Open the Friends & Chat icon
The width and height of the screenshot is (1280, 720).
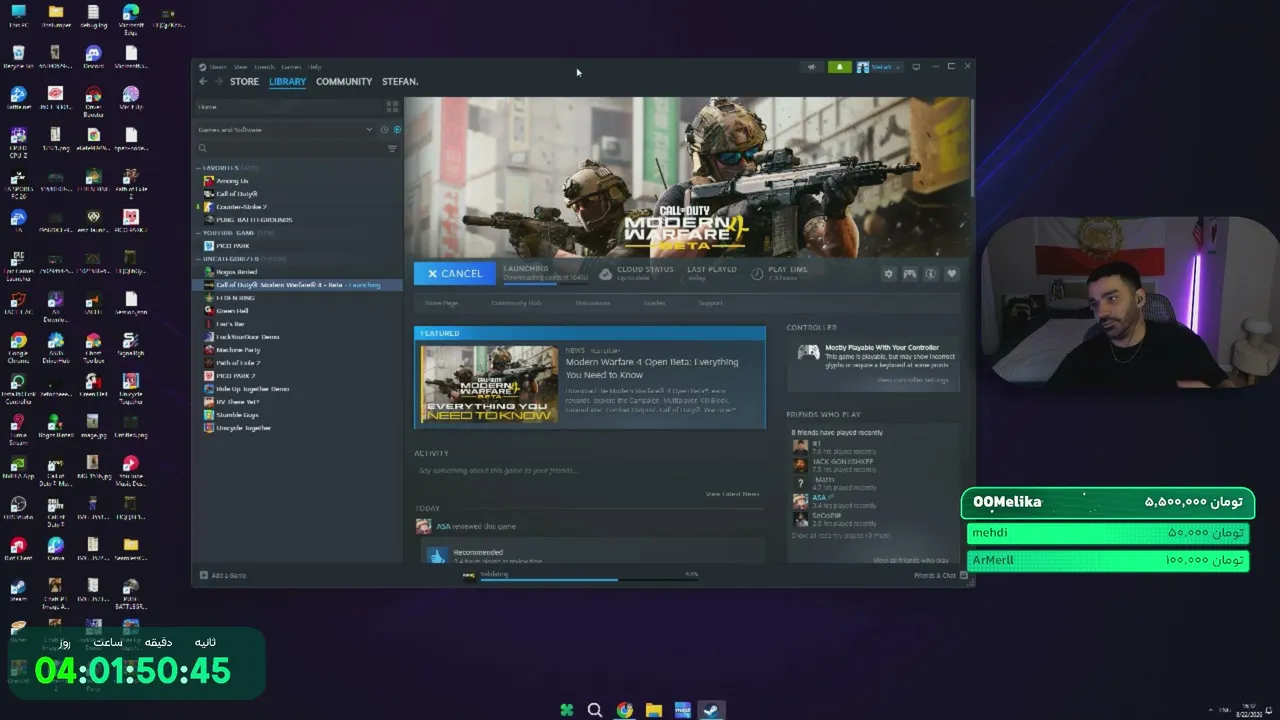point(964,575)
